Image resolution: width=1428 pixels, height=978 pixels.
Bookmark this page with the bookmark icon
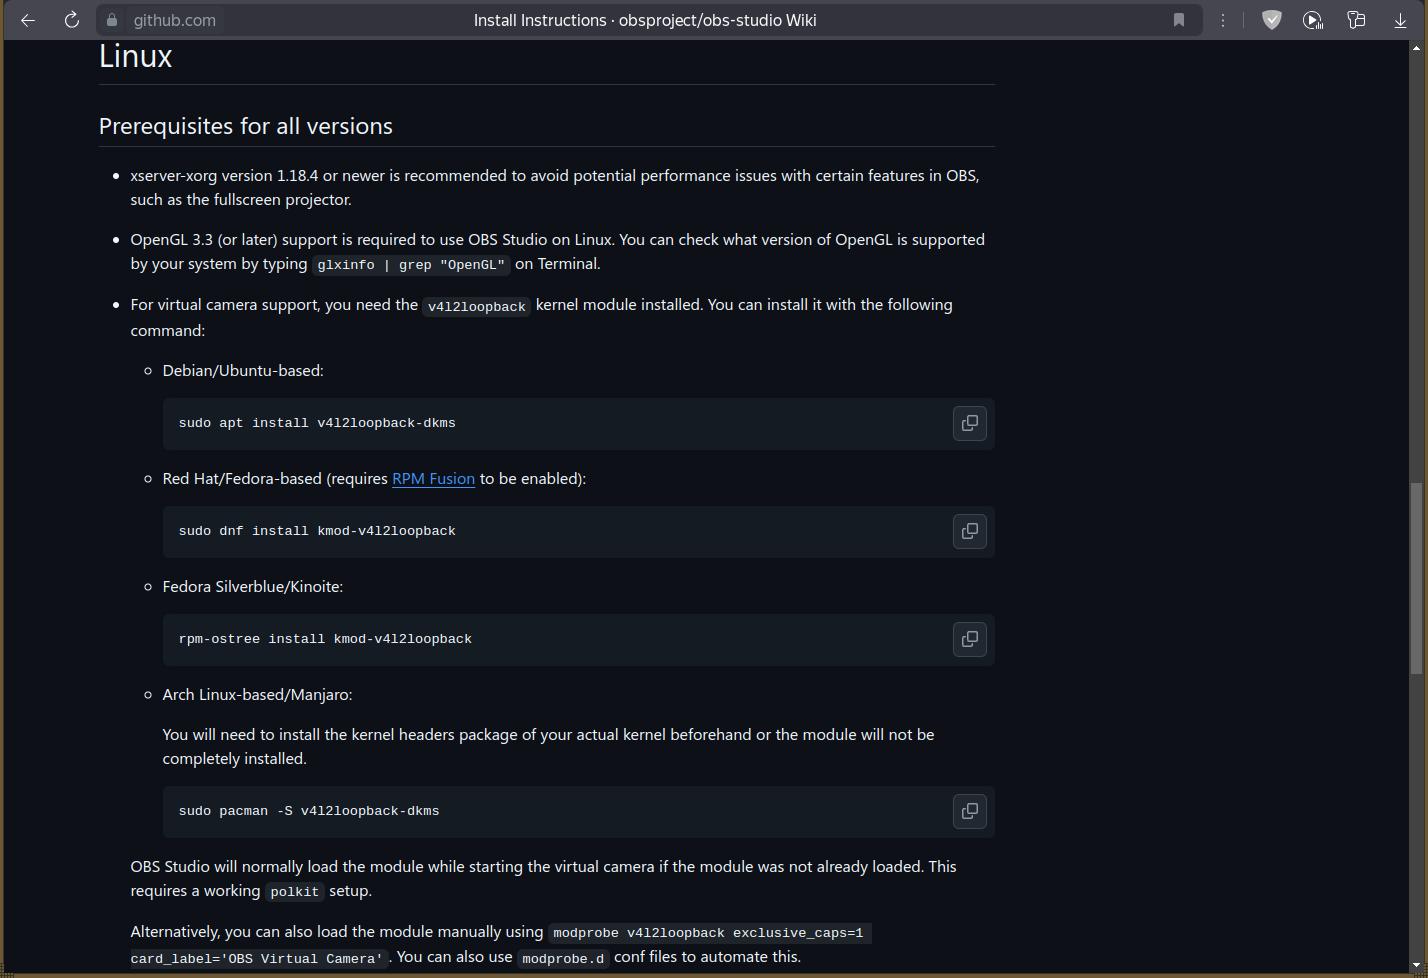pos(1179,20)
